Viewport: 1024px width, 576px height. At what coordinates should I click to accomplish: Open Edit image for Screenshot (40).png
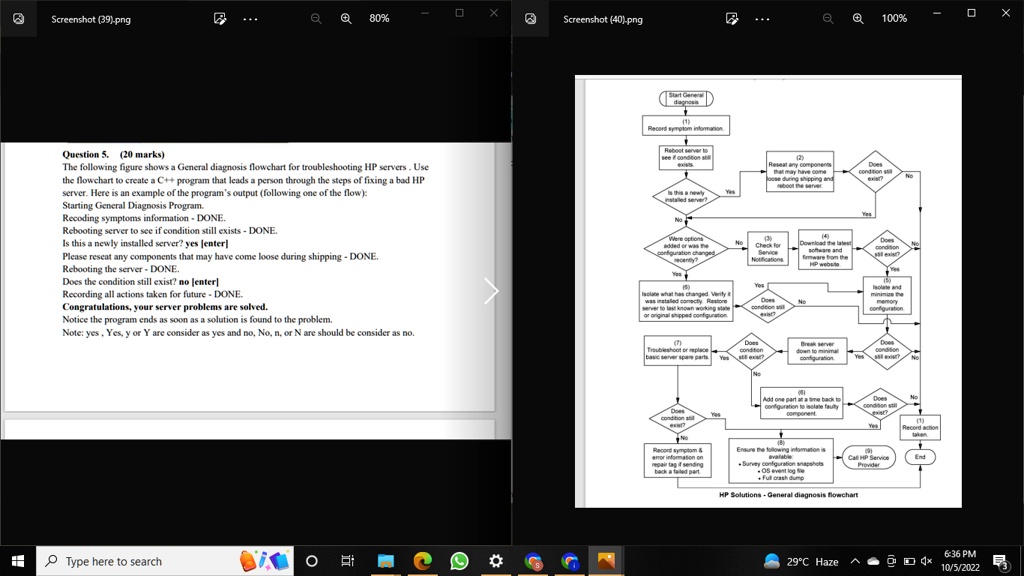tap(730, 18)
